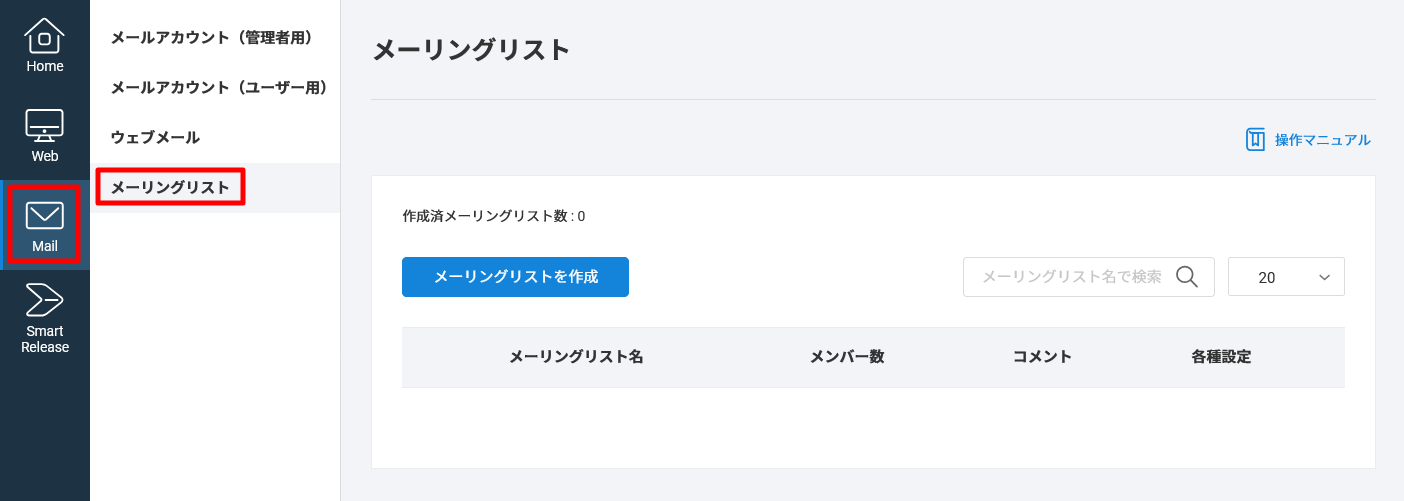Click the メーリングリスト名 column header

[x=575, y=357]
